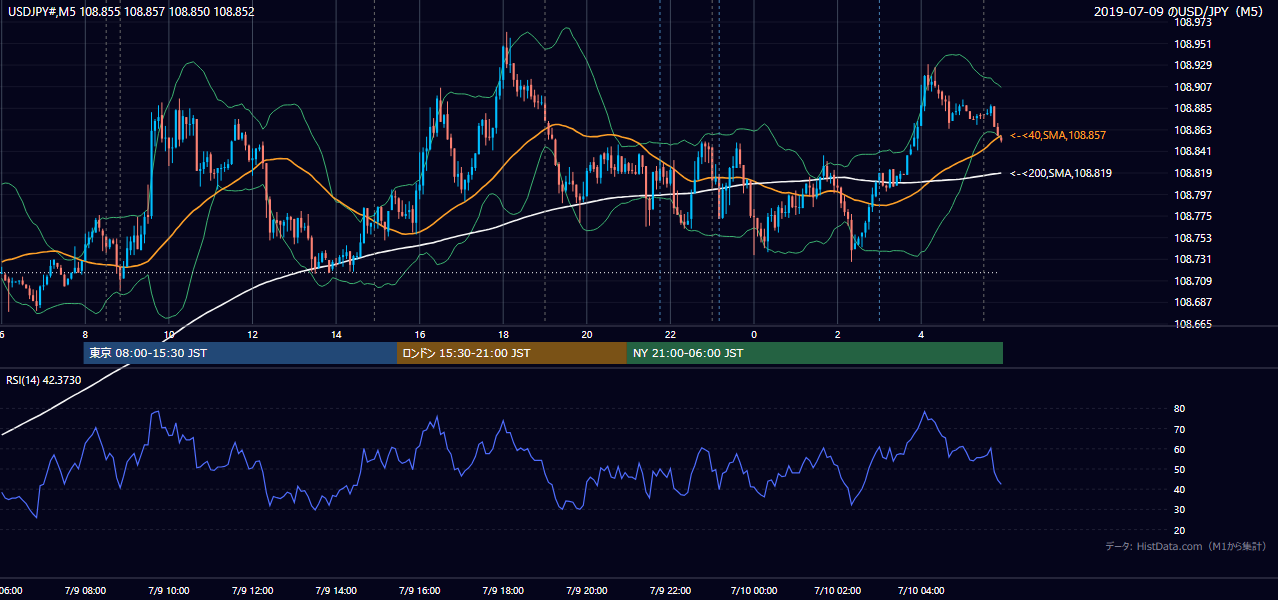Viewport: 1278px width, 600px height.
Task: Click price axis value 108.753
Action: pyautogui.click(x=1193, y=238)
